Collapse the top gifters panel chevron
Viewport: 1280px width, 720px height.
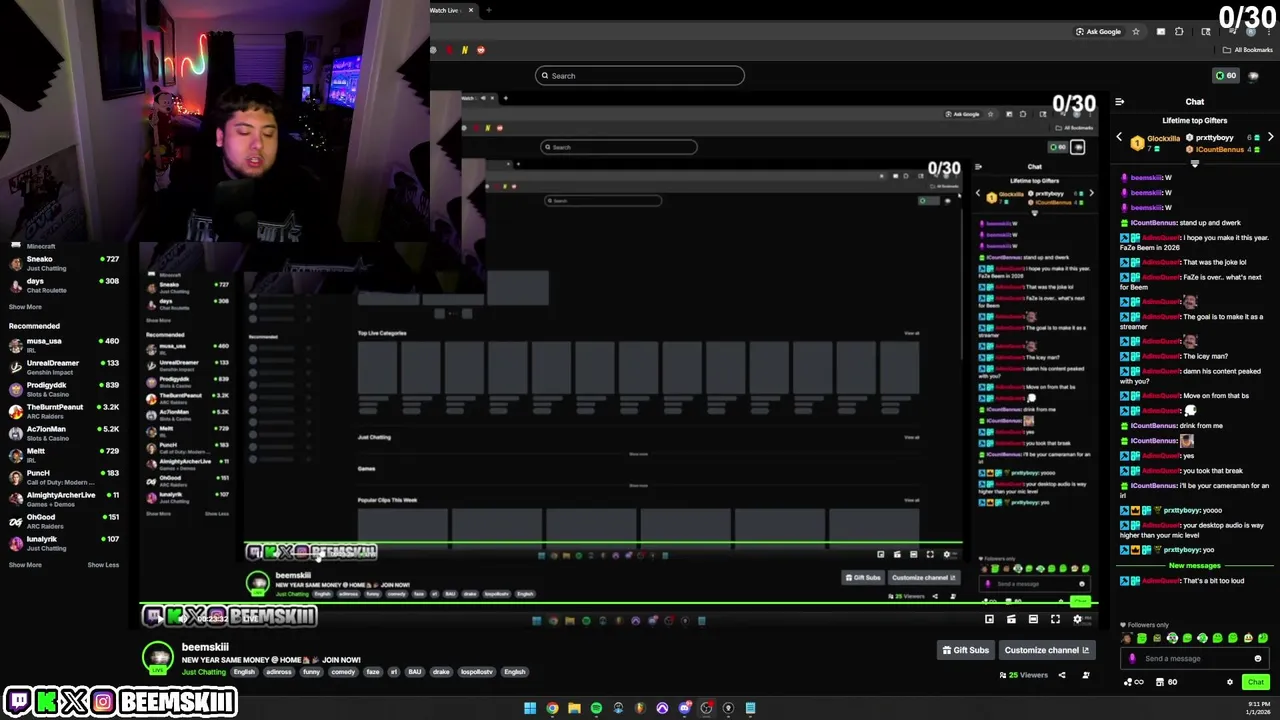click(x=1194, y=164)
